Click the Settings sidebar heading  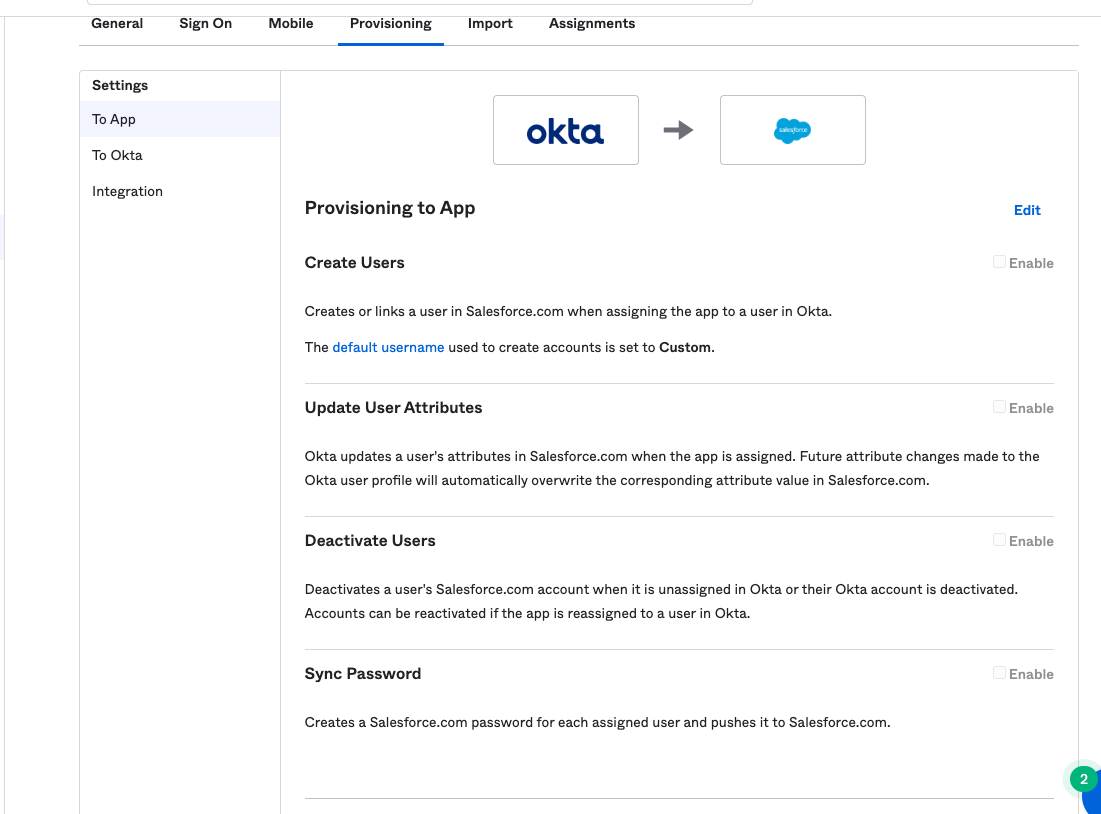(x=120, y=85)
